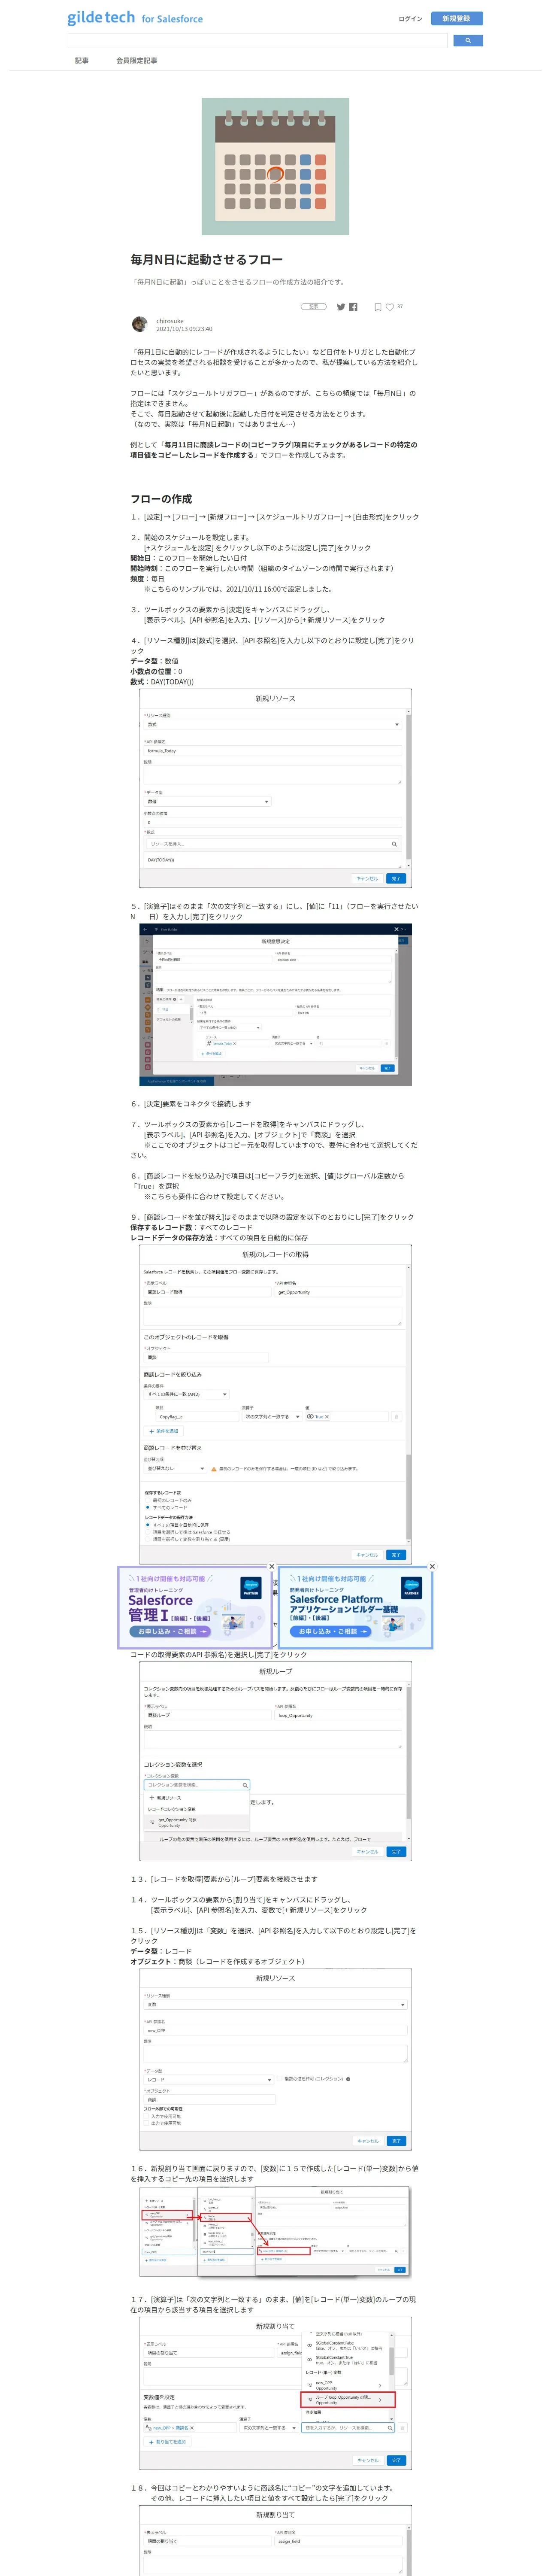
Task: Click the trash icon in the 新規割り当て row
Action: pos(402,2427)
